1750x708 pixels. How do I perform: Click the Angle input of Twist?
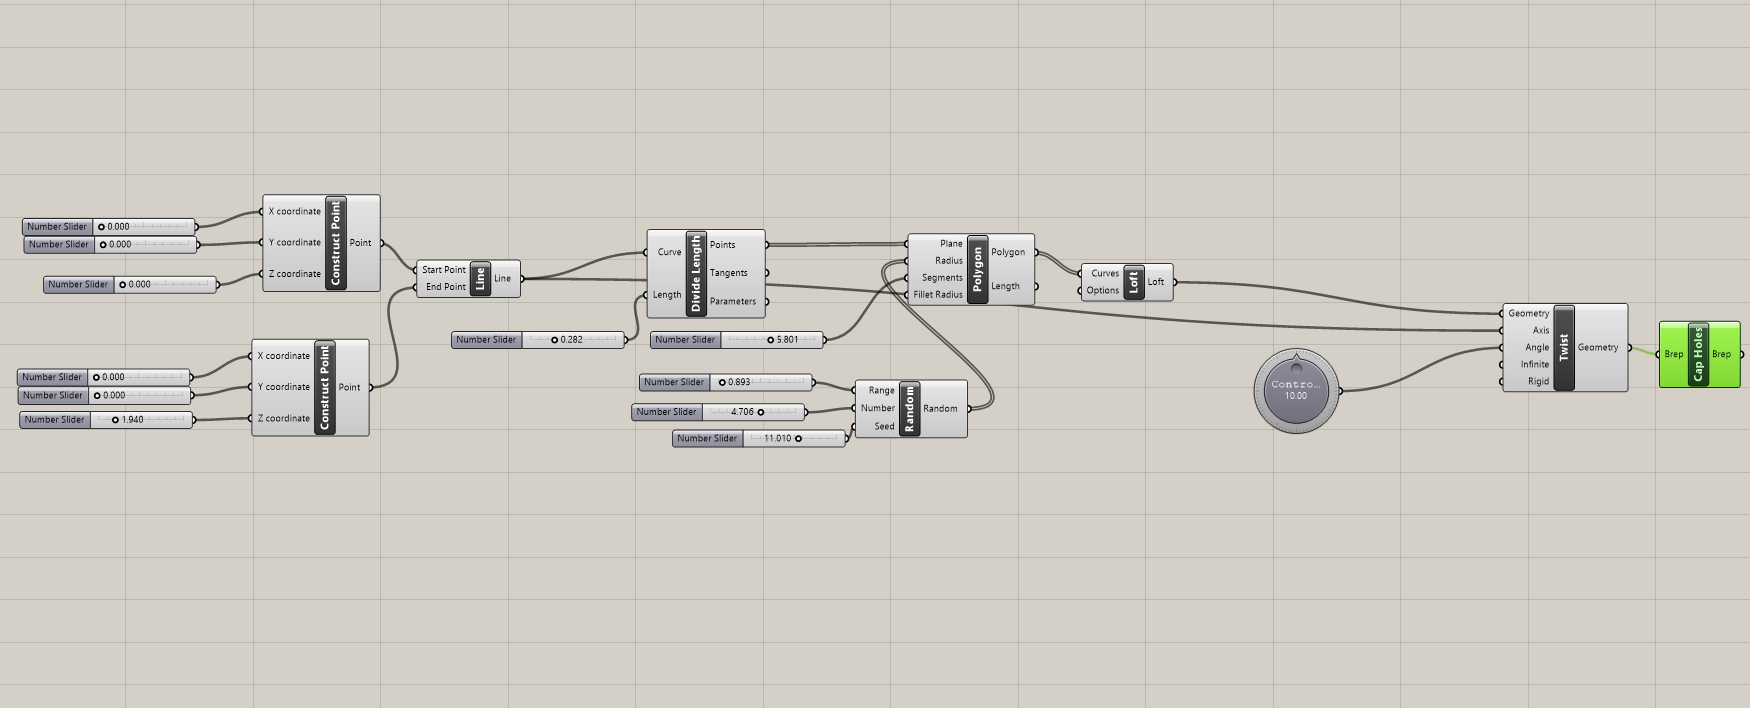(x=1537, y=347)
